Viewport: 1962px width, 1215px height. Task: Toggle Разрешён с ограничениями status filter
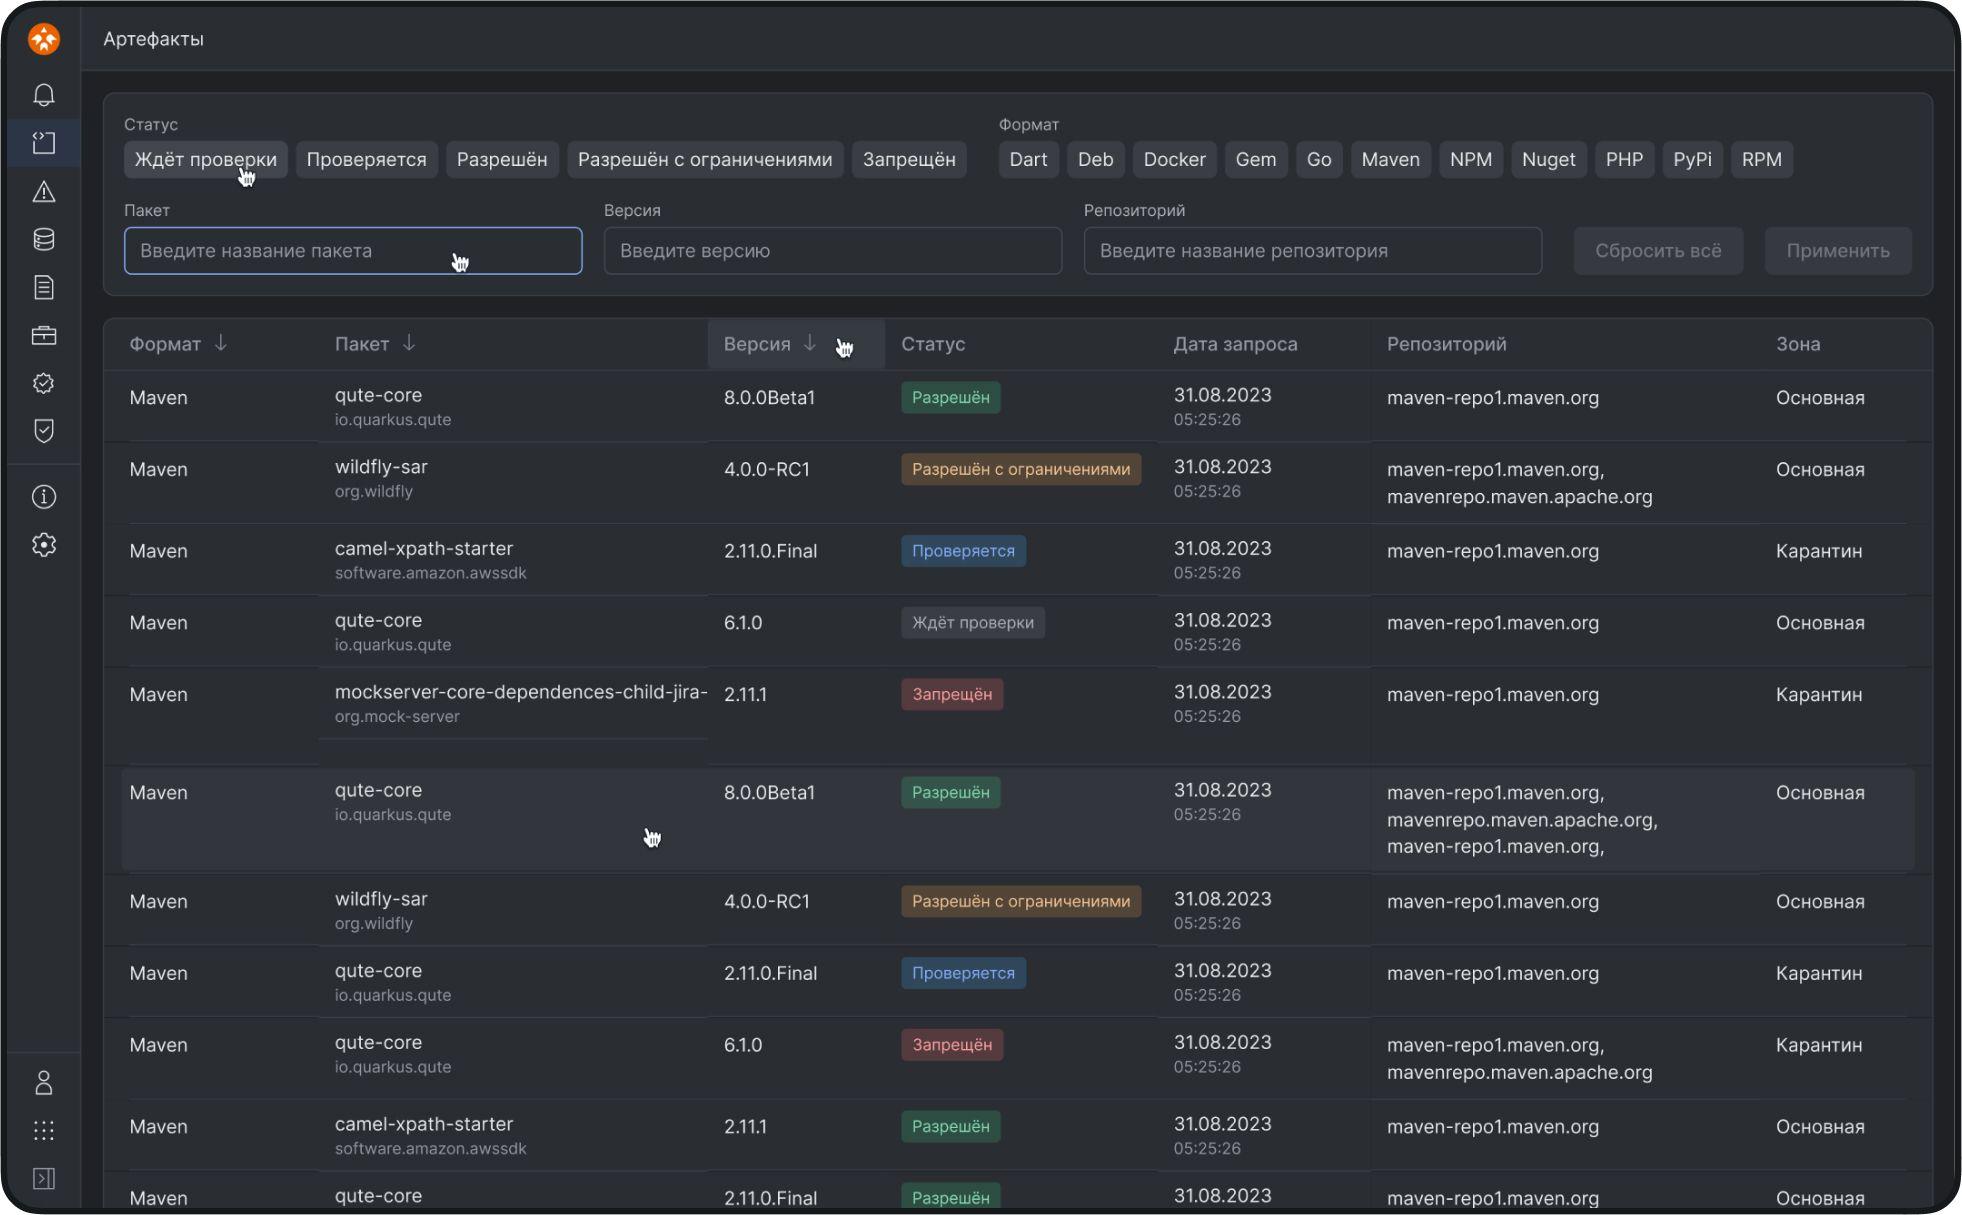(705, 160)
